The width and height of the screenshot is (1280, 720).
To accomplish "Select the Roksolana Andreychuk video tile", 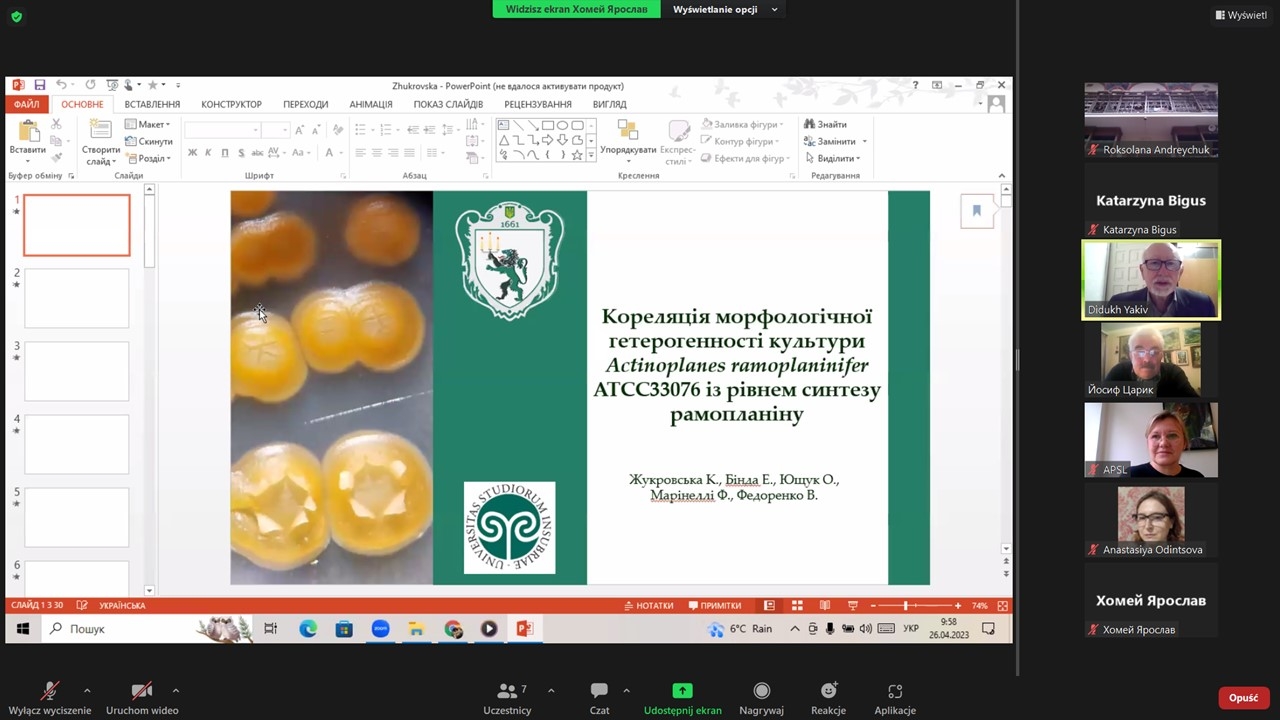I will (x=1151, y=119).
